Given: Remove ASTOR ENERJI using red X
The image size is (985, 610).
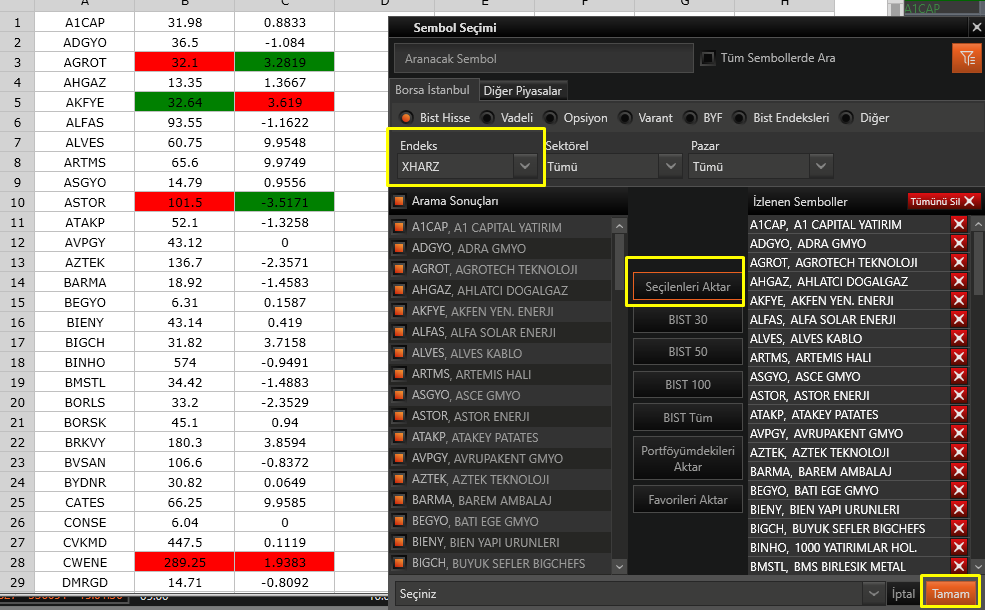Looking at the screenshot, I should point(959,396).
